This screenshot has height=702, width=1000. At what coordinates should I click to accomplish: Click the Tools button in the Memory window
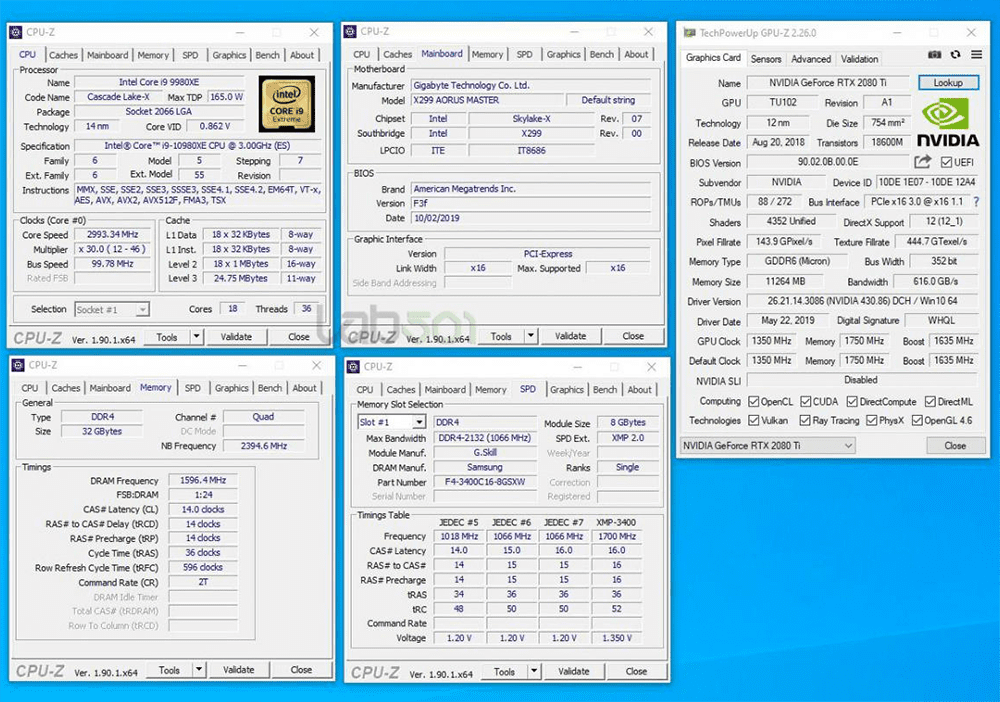pyautogui.click(x=169, y=669)
